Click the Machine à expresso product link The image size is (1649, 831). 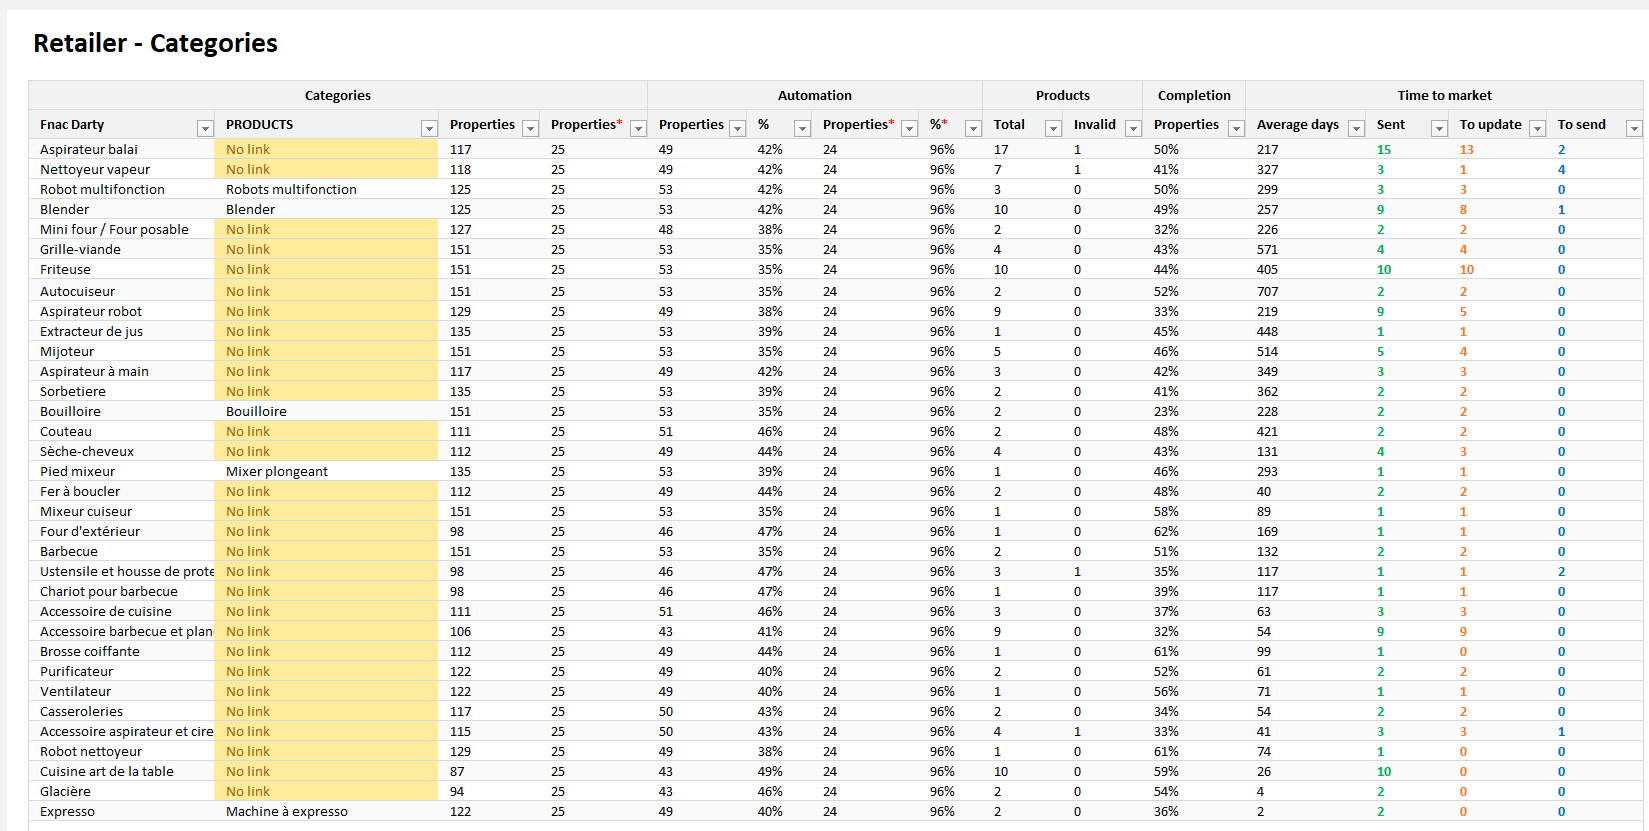tap(287, 811)
